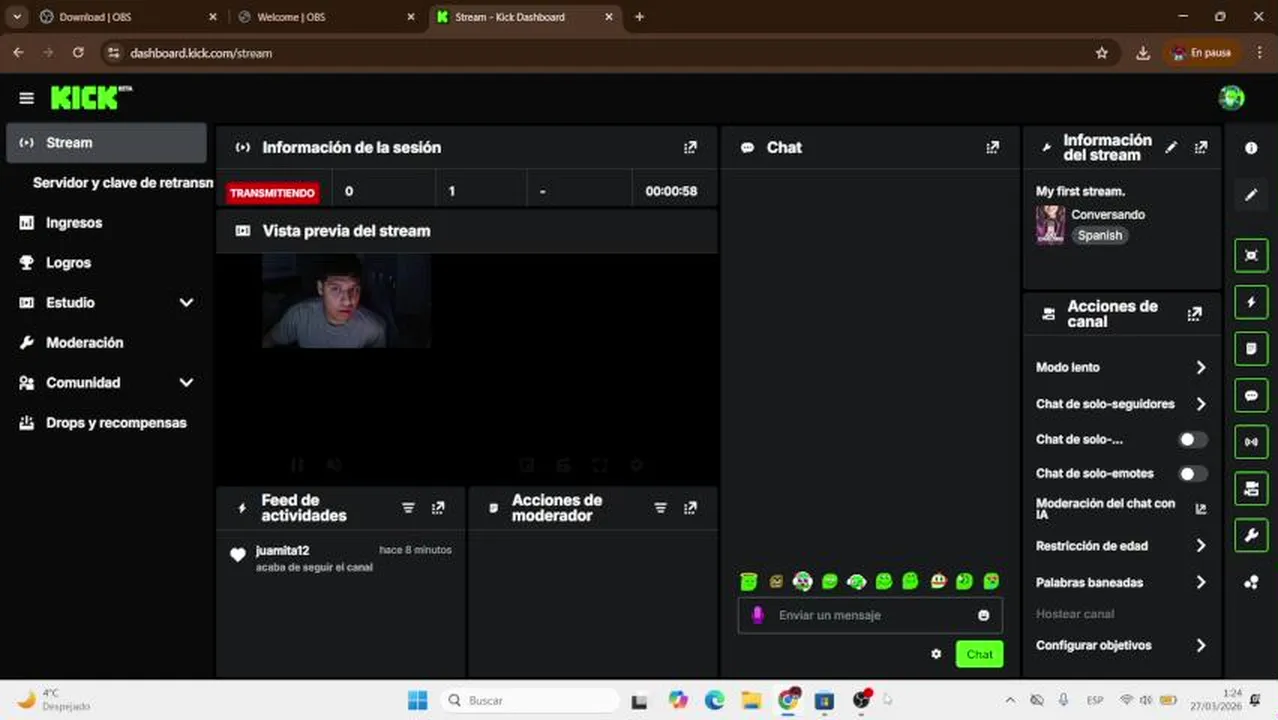Open Moderación del chat con IA external link
Screen dimensions: 1278x720
pos(1201,509)
